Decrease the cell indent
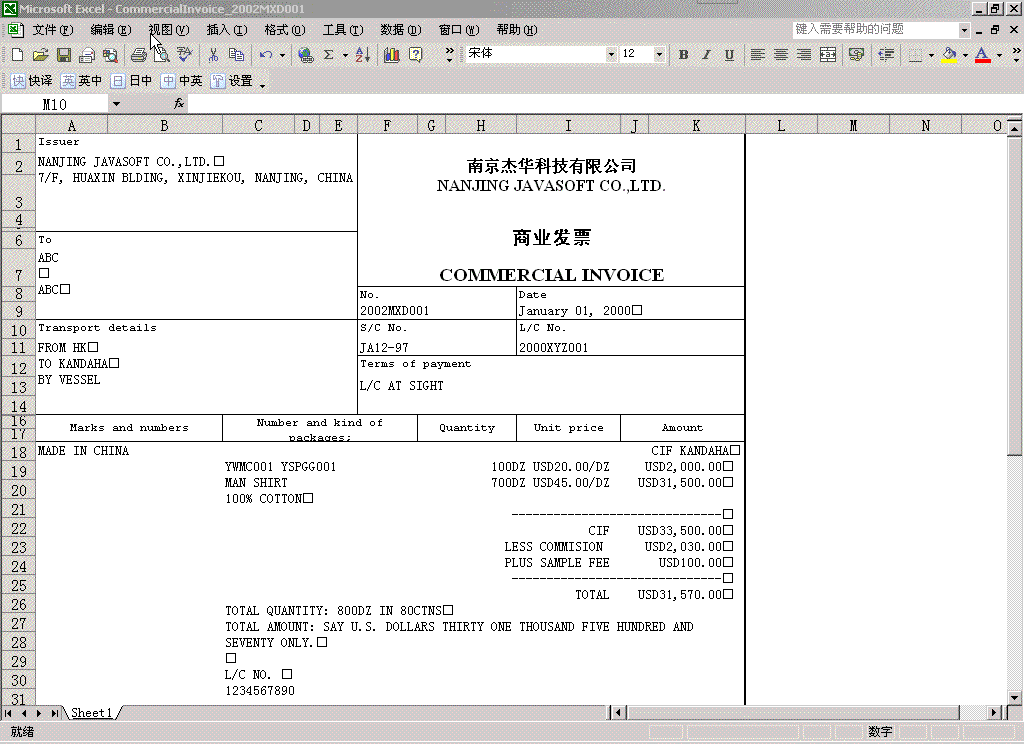The width and height of the screenshot is (1024, 744). tap(886, 55)
